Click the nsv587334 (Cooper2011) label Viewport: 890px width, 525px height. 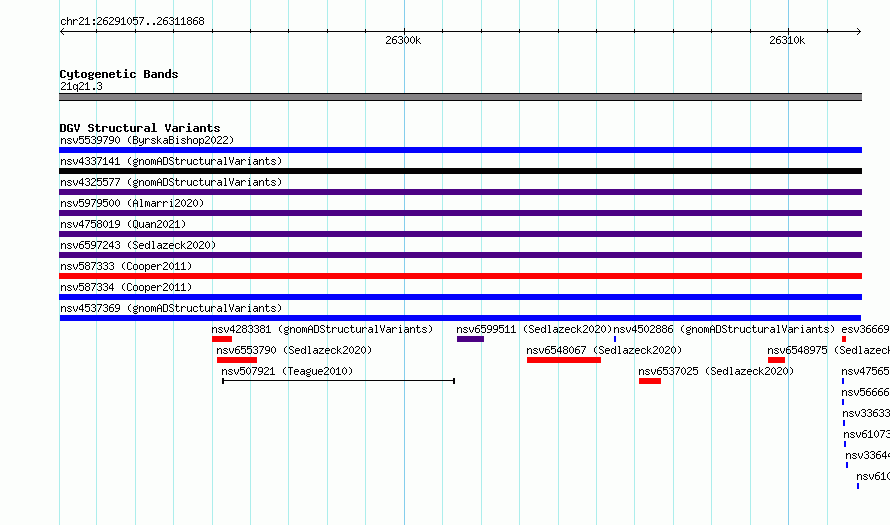(x=126, y=287)
